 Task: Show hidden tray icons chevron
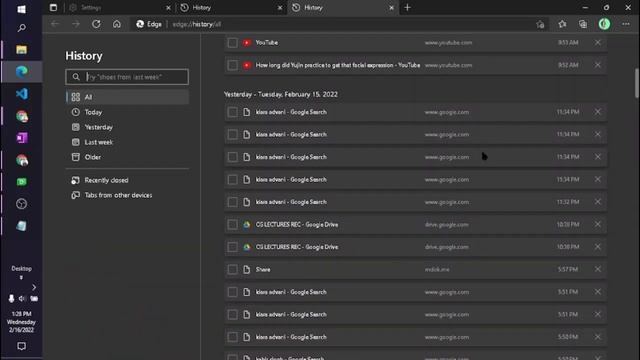(x=34, y=288)
